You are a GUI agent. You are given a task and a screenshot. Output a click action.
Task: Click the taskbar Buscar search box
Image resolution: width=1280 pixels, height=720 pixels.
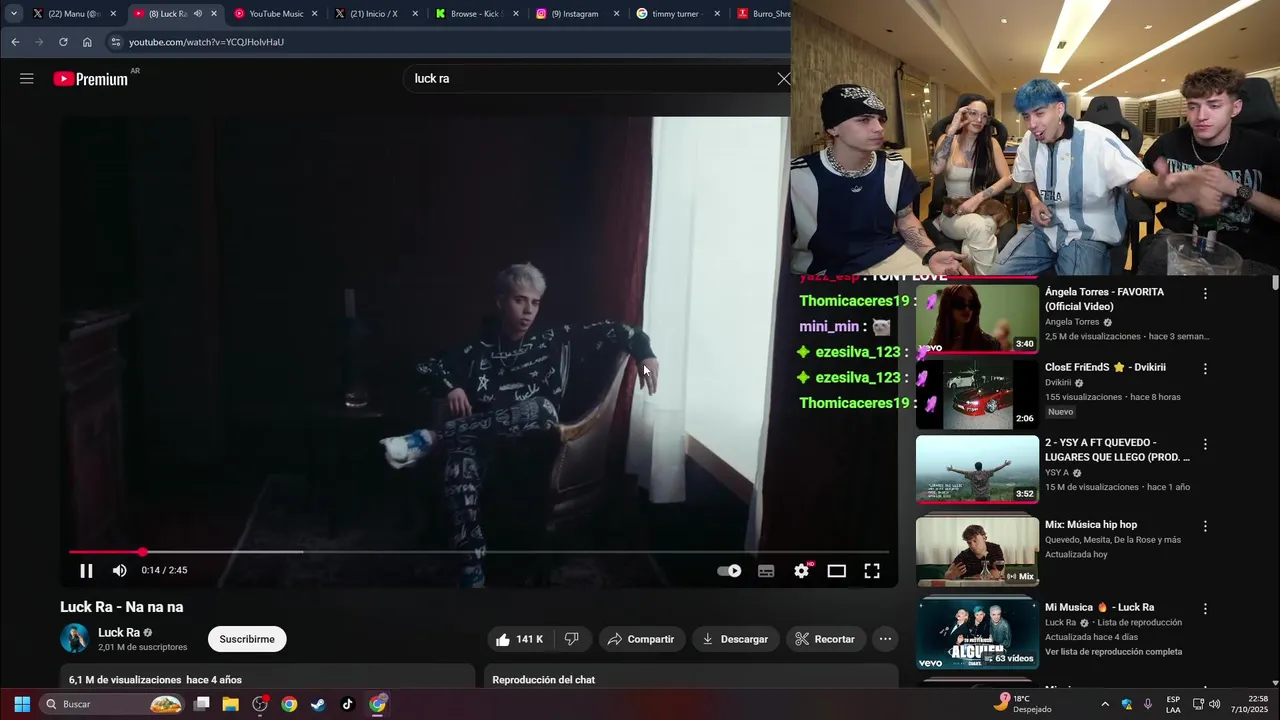click(113, 704)
